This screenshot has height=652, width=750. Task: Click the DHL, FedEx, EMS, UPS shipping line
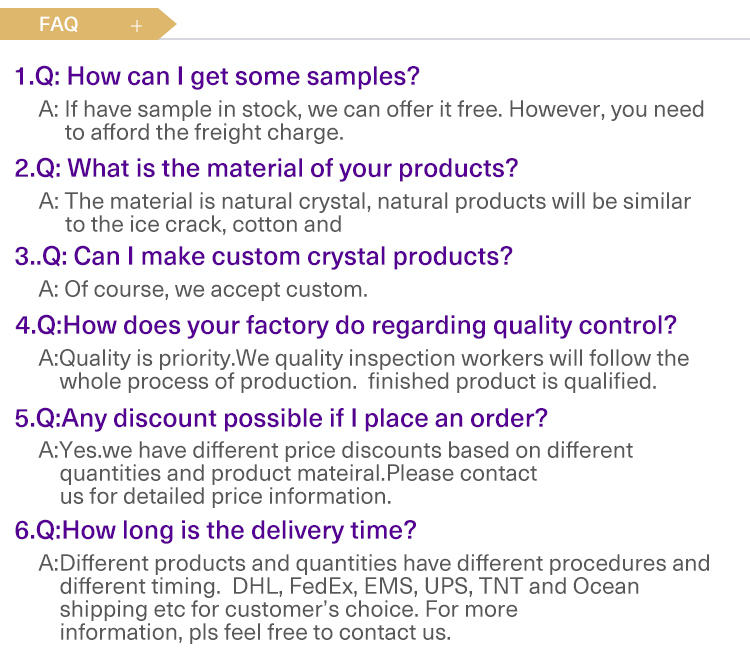(x=350, y=586)
